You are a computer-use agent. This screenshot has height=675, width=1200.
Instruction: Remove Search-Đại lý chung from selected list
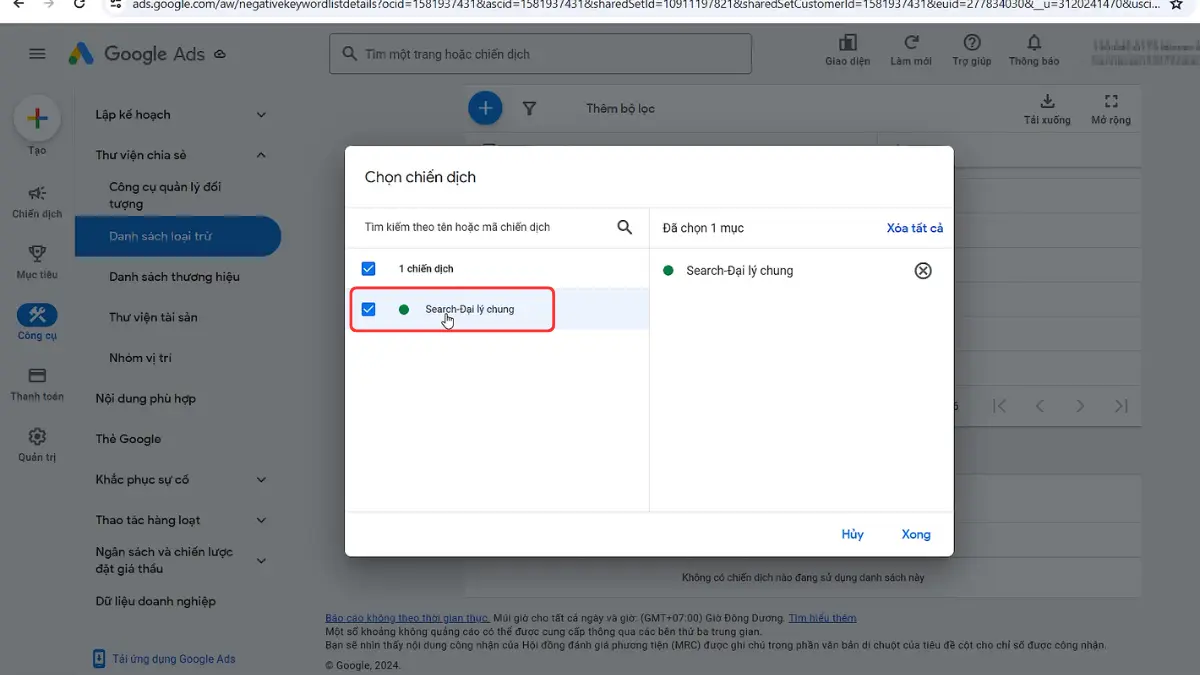tap(923, 271)
